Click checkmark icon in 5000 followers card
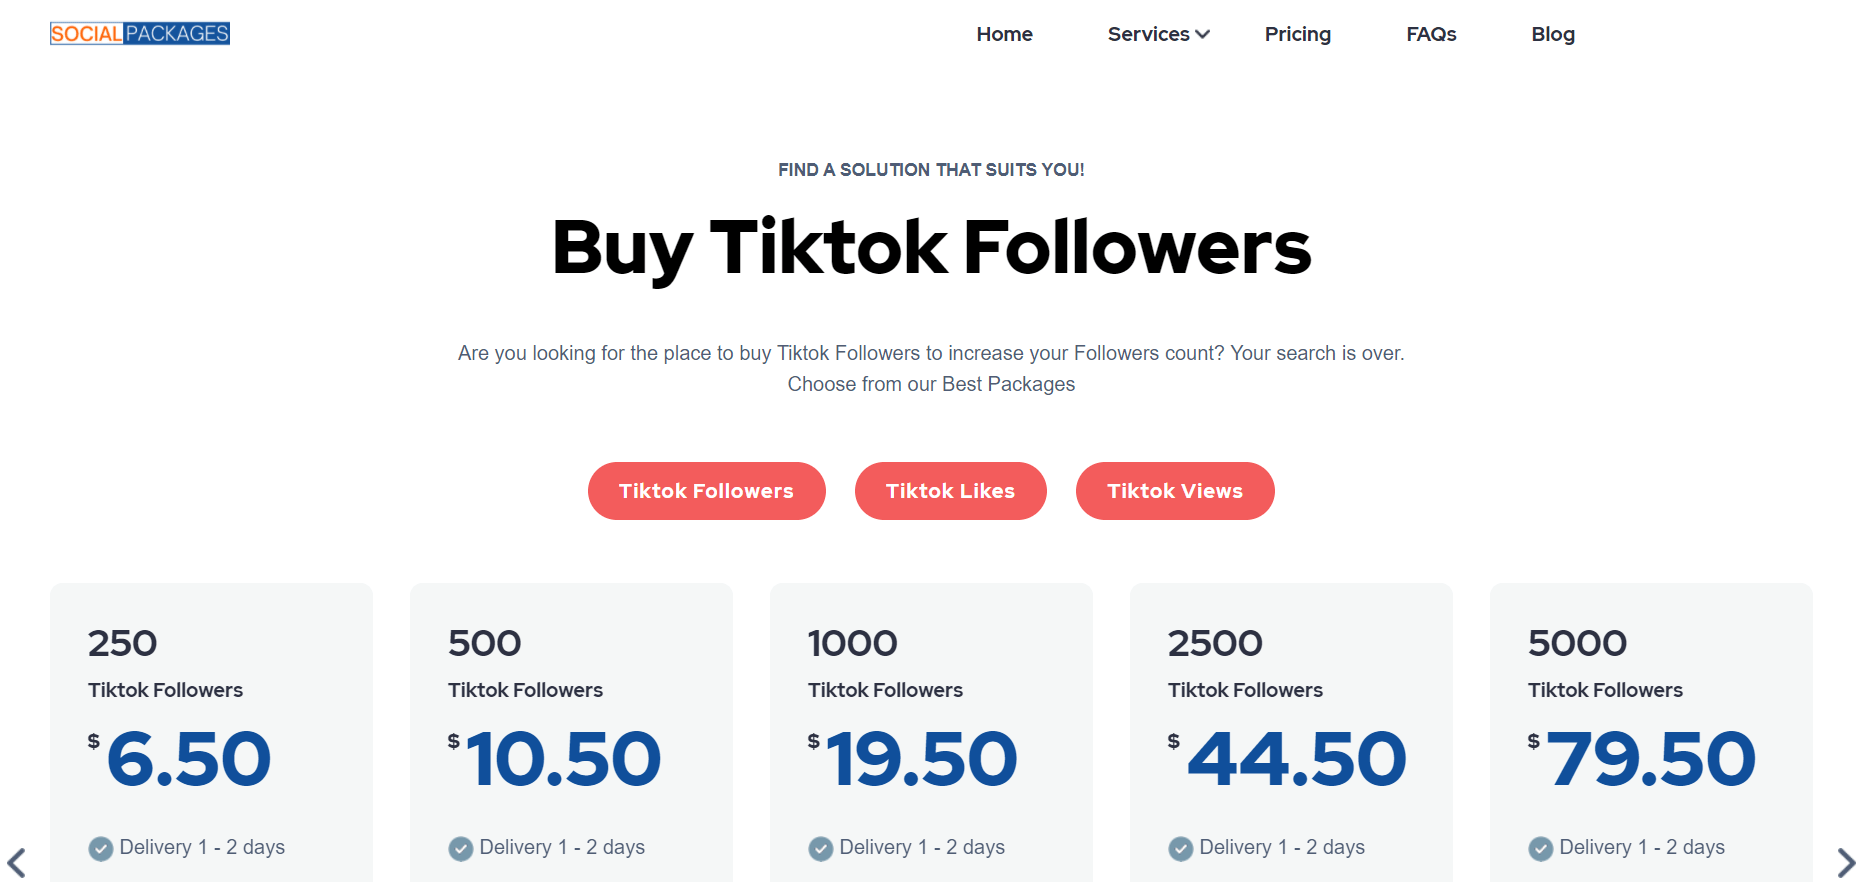The height and width of the screenshot is (882, 1863). 1541,849
